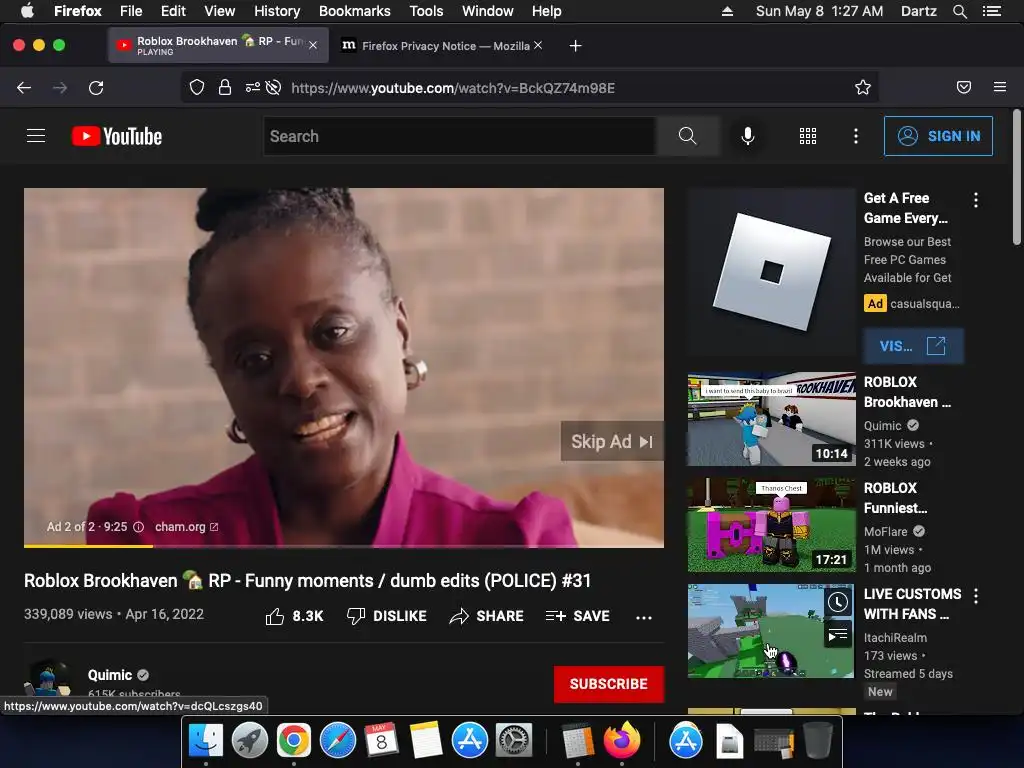Open Spotlight search in menu bar
Screen dimensions: 1024x768
point(959,11)
